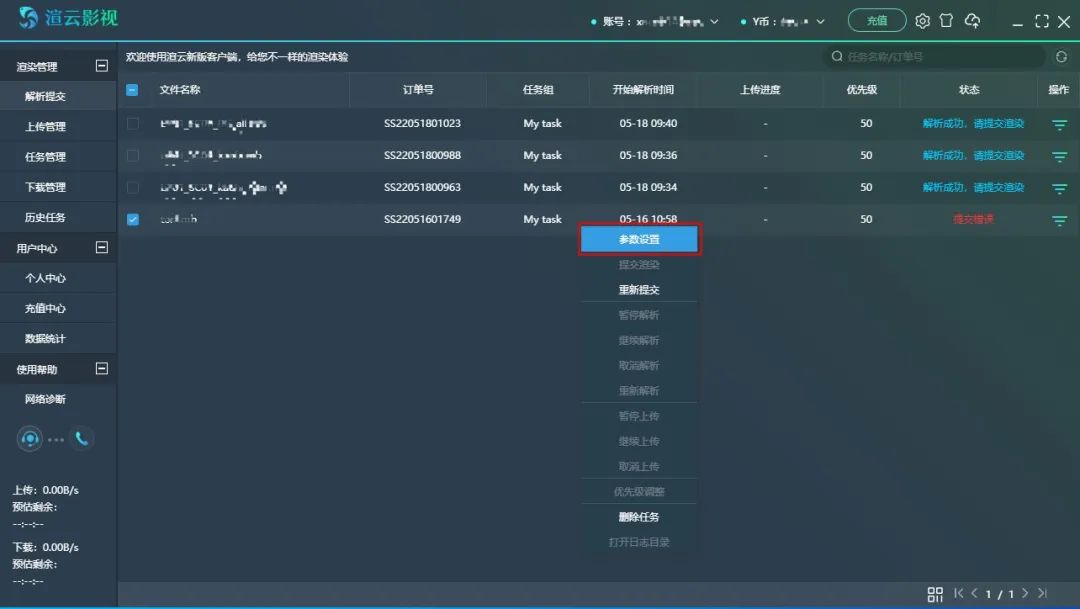This screenshot has width=1080, height=609.
Task: Click 解析成功, 请提交渲染 status of first row
Action: tap(973, 124)
